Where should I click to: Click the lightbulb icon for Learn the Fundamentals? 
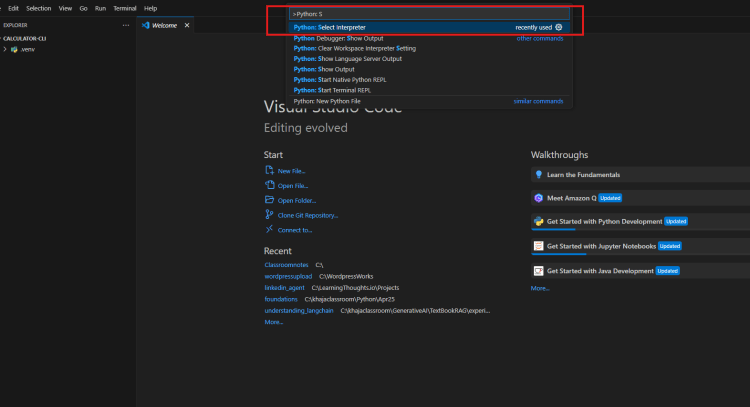click(x=539, y=175)
